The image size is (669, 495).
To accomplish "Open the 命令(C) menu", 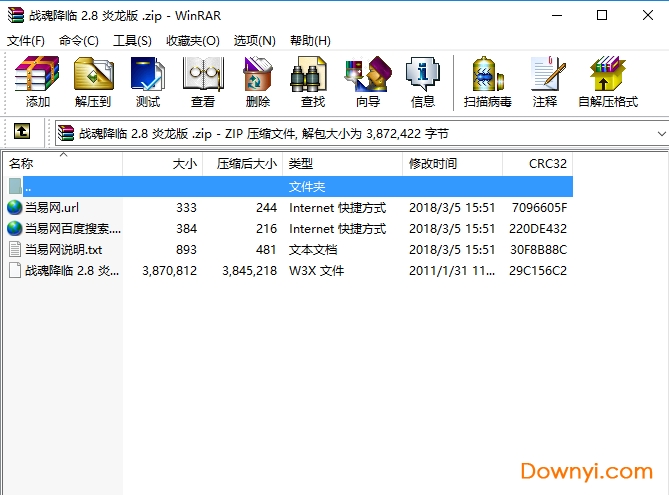I will coord(79,41).
